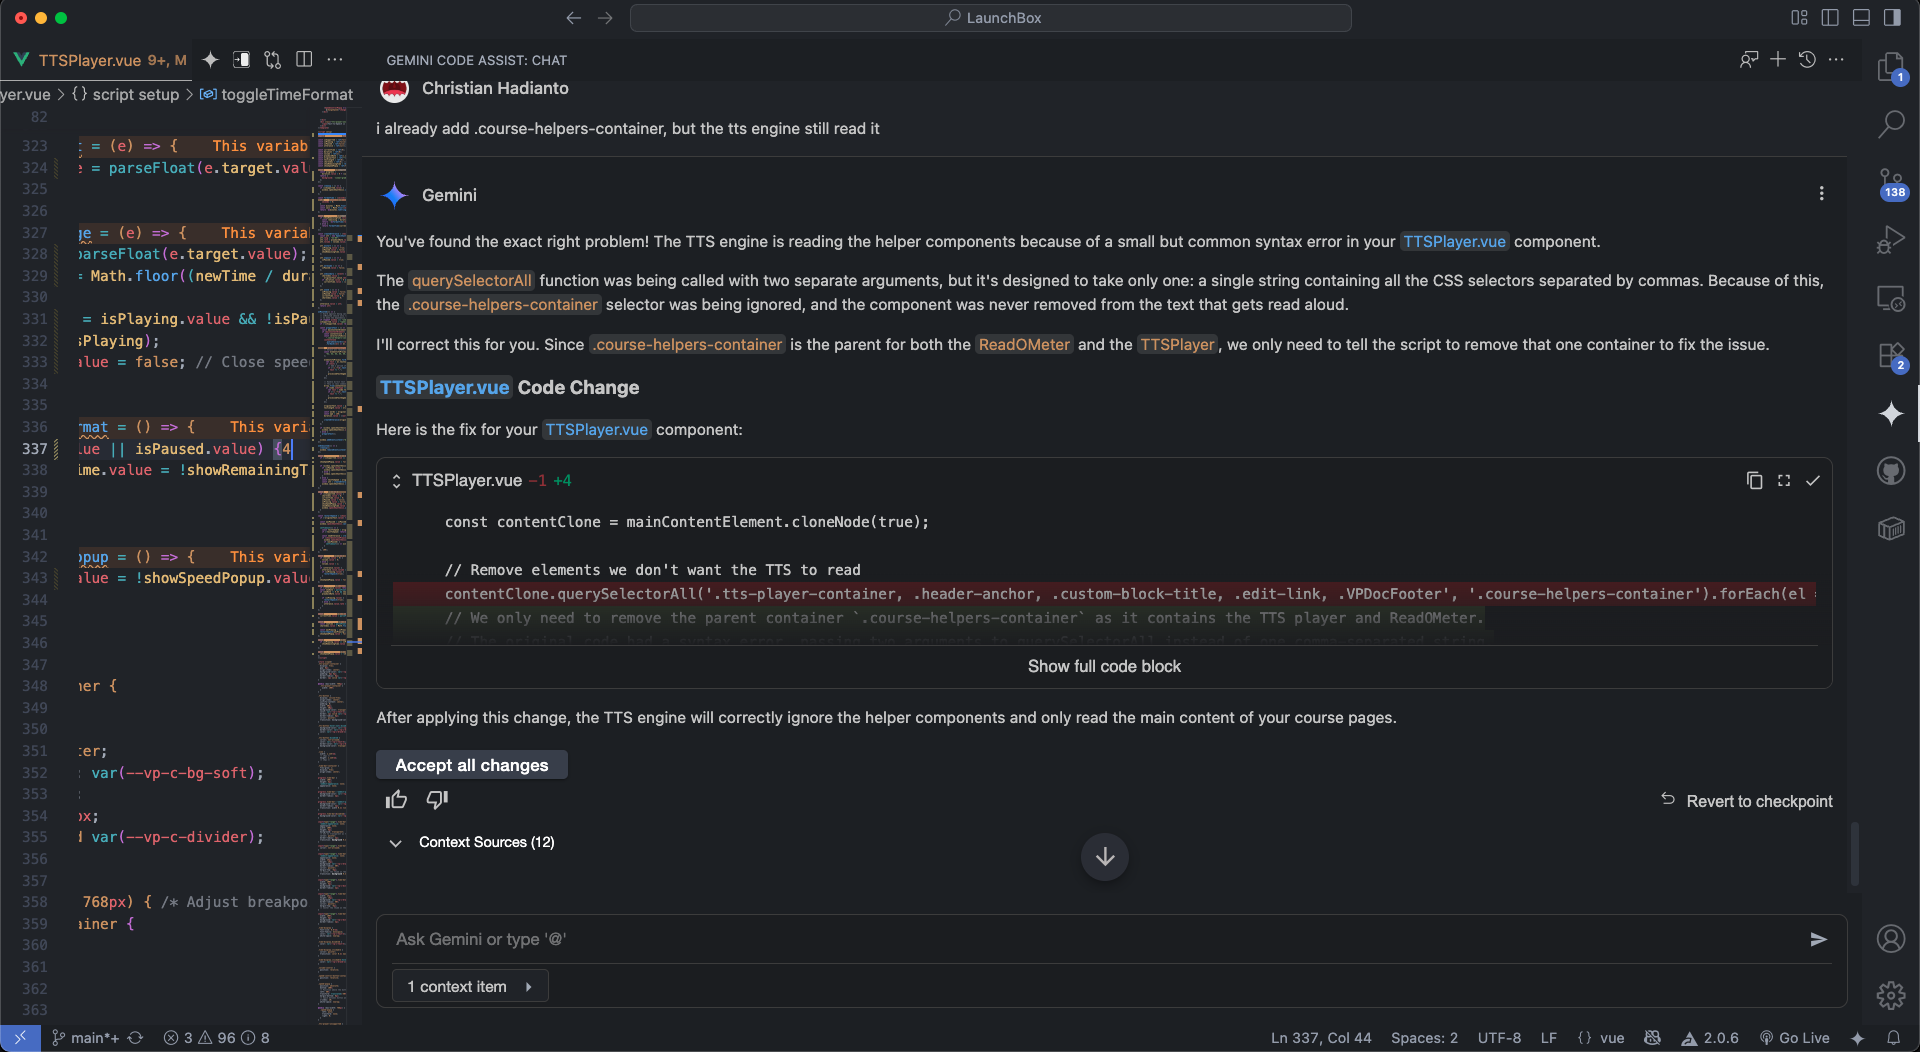Click the thumbs up feedback icon
This screenshot has width=1920, height=1052.
coord(397,800)
